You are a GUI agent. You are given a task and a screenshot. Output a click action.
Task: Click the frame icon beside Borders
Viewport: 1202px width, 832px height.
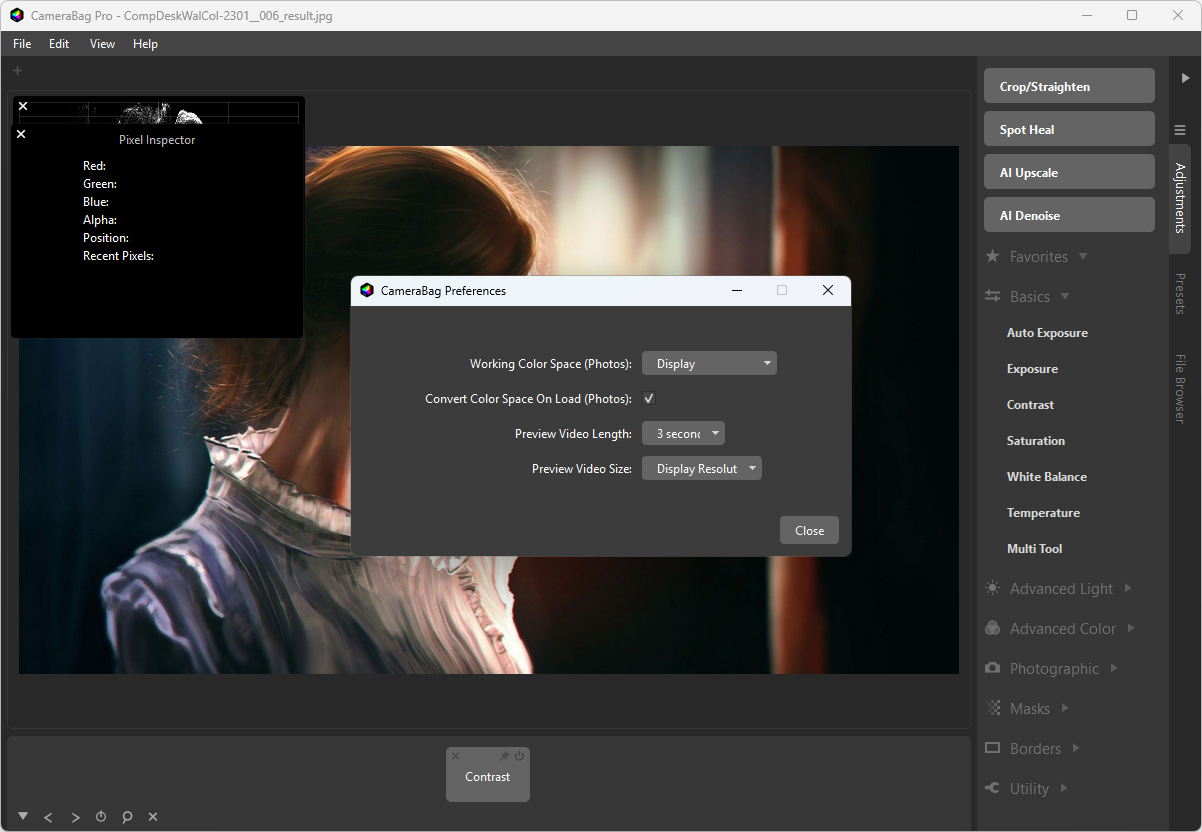[993, 748]
